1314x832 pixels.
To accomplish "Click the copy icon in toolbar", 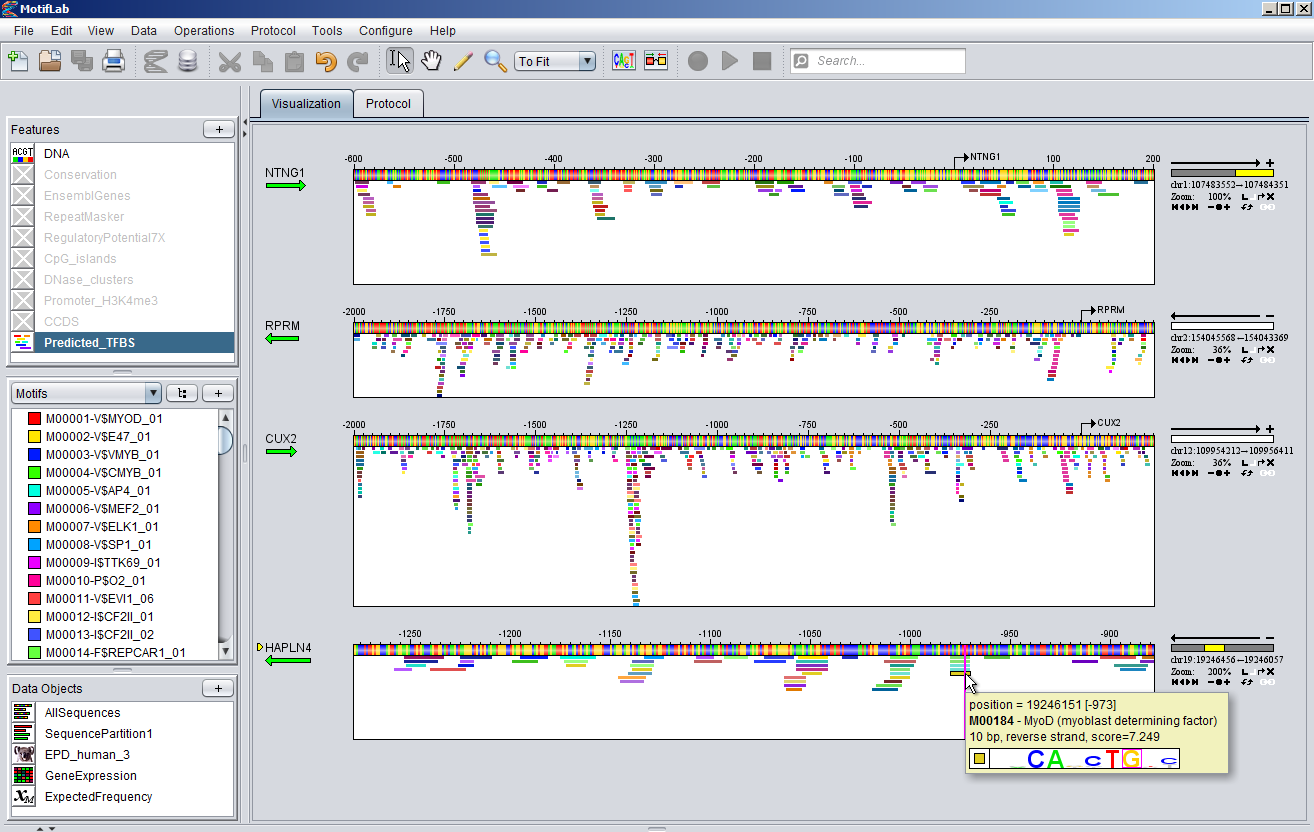I will coord(262,61).
